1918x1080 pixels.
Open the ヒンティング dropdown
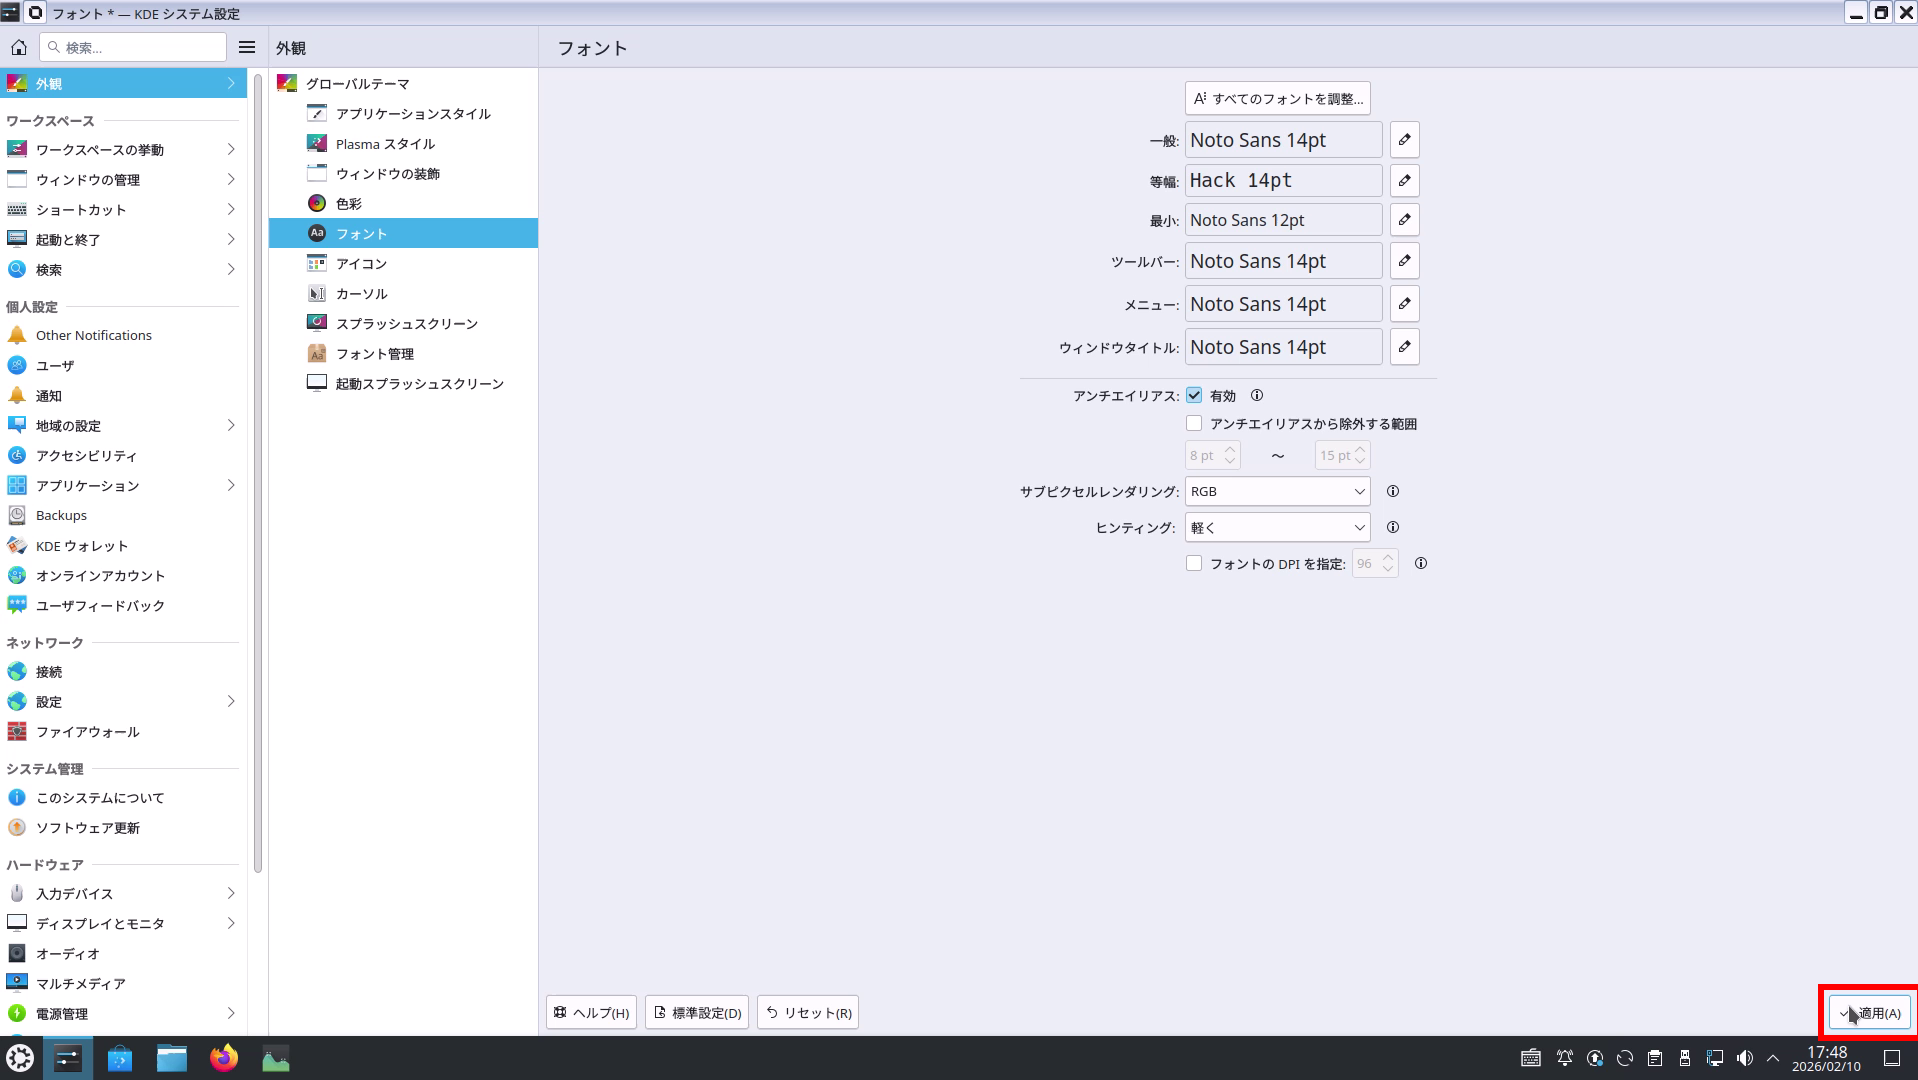[x=1277, y=527]
